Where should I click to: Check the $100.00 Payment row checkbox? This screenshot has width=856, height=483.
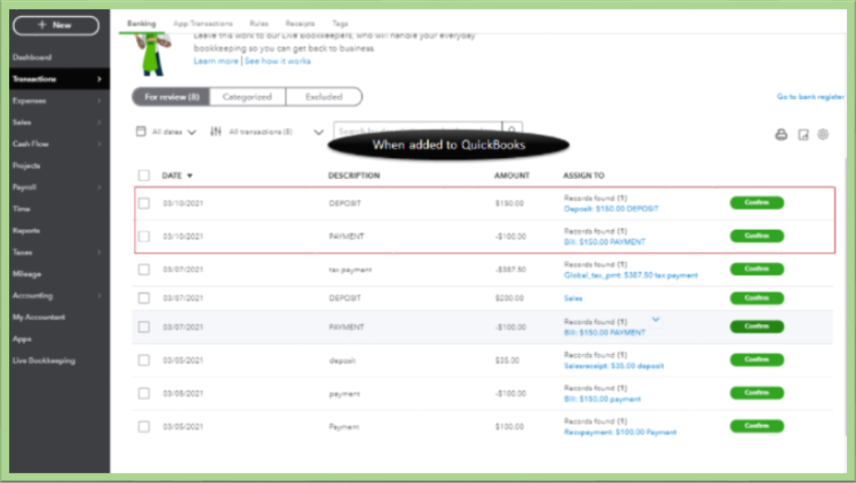(x=144, y=427)
